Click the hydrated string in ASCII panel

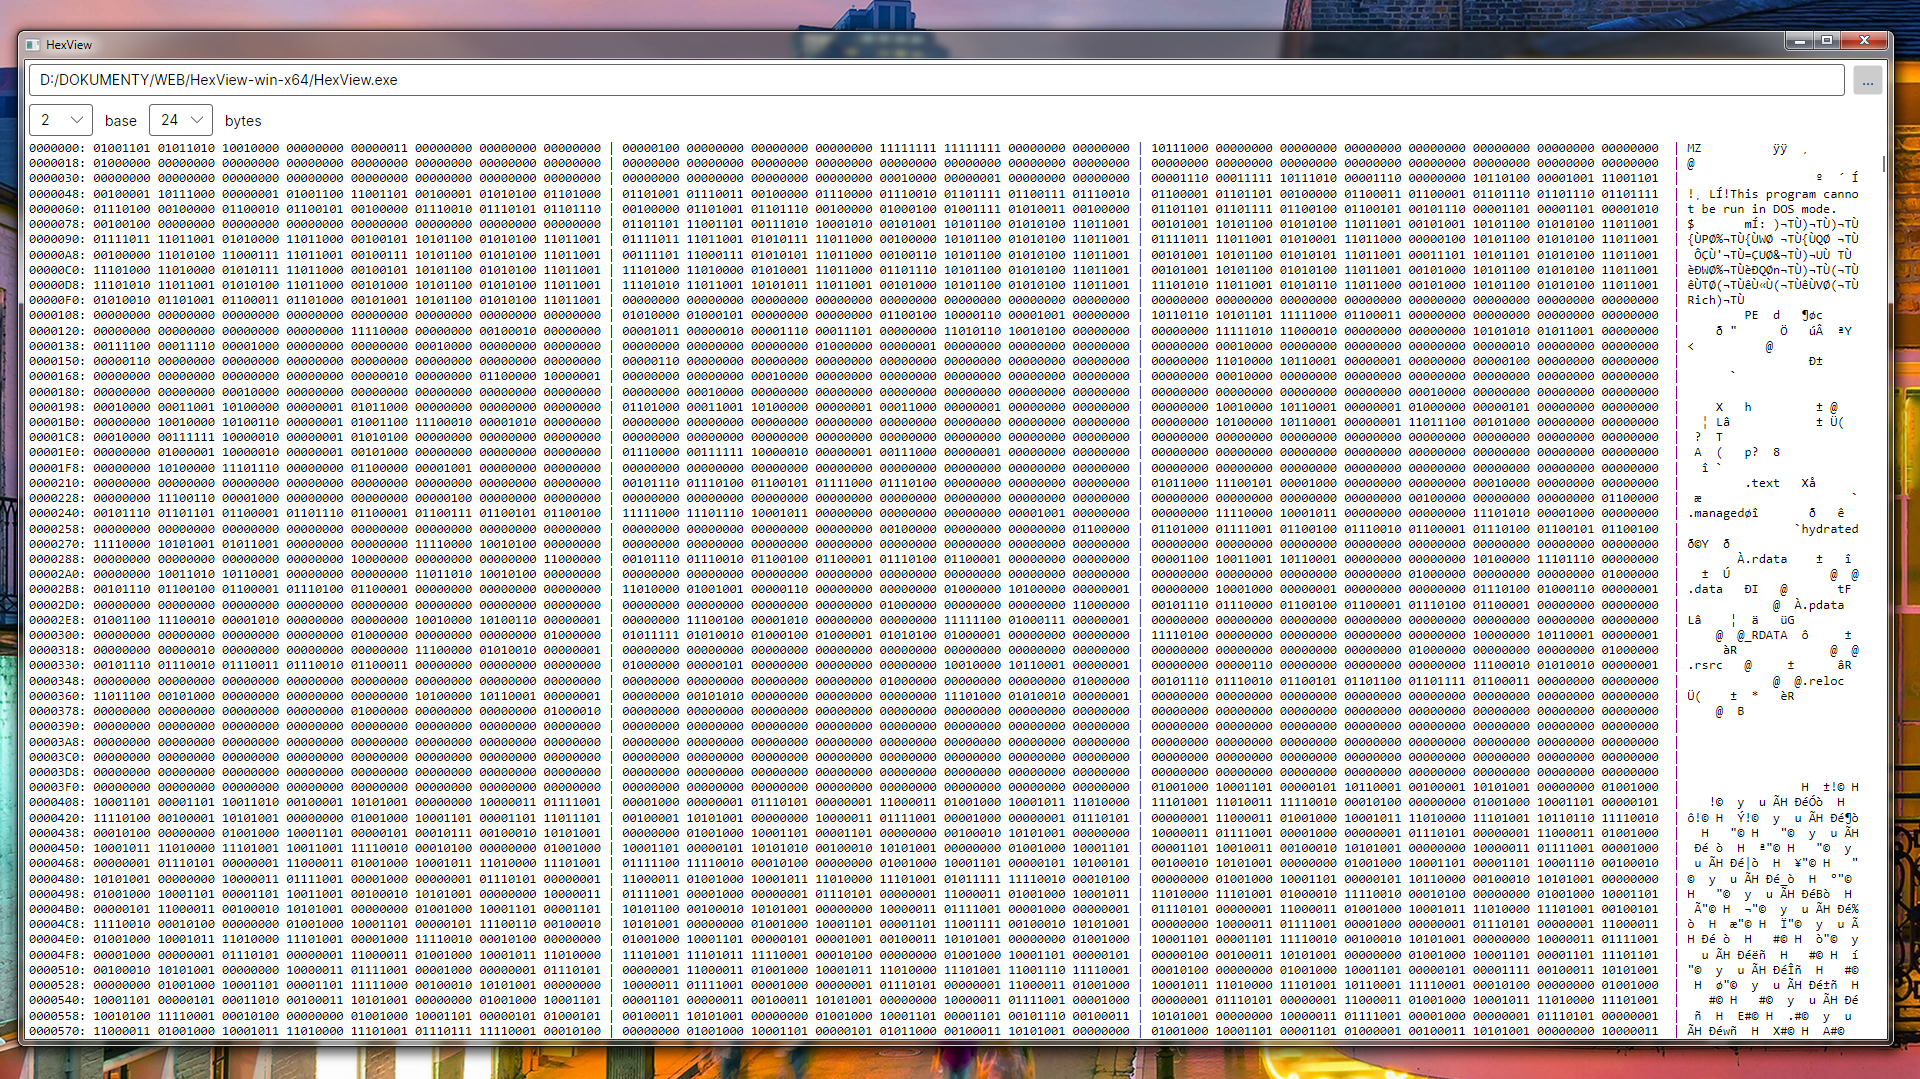click(x=1827, y=528)
